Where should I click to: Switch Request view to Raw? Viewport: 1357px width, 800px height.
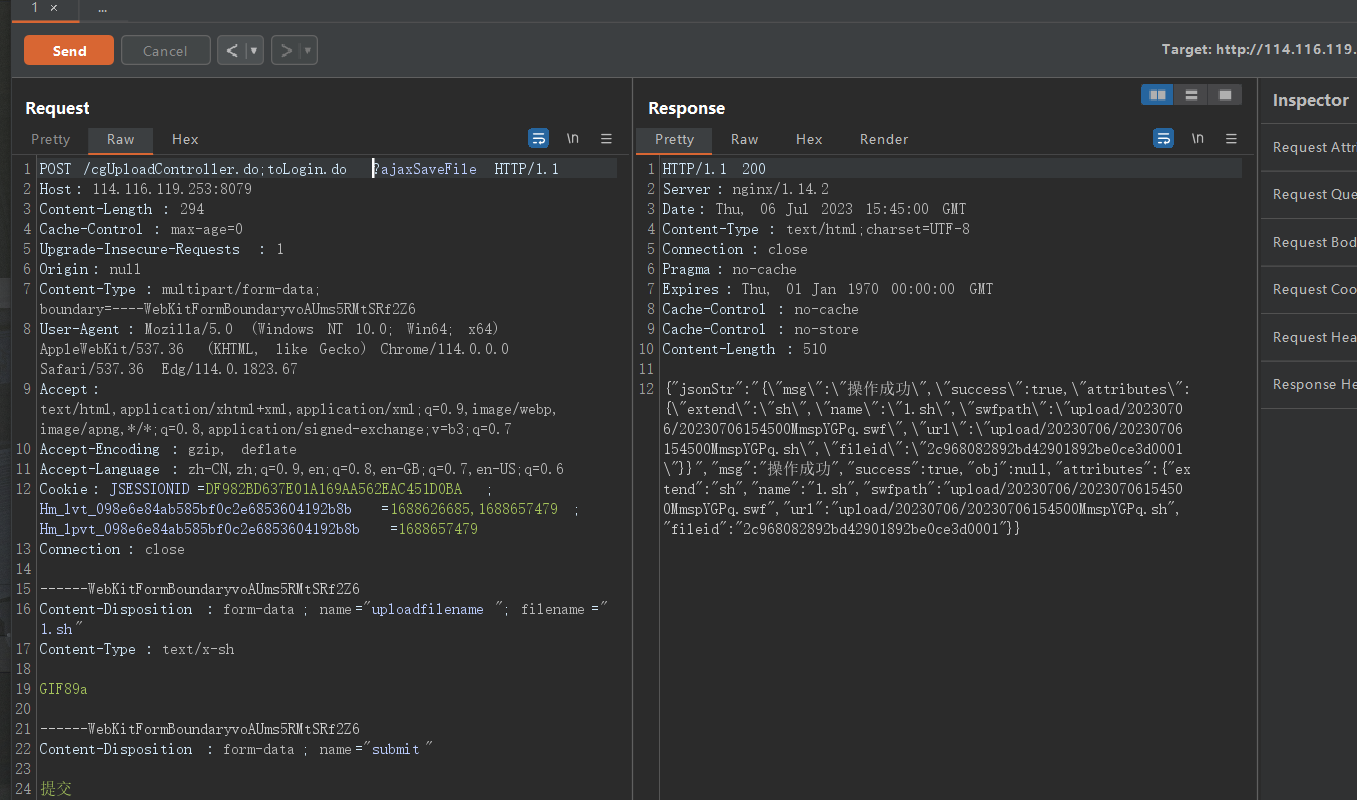[121, 139]
